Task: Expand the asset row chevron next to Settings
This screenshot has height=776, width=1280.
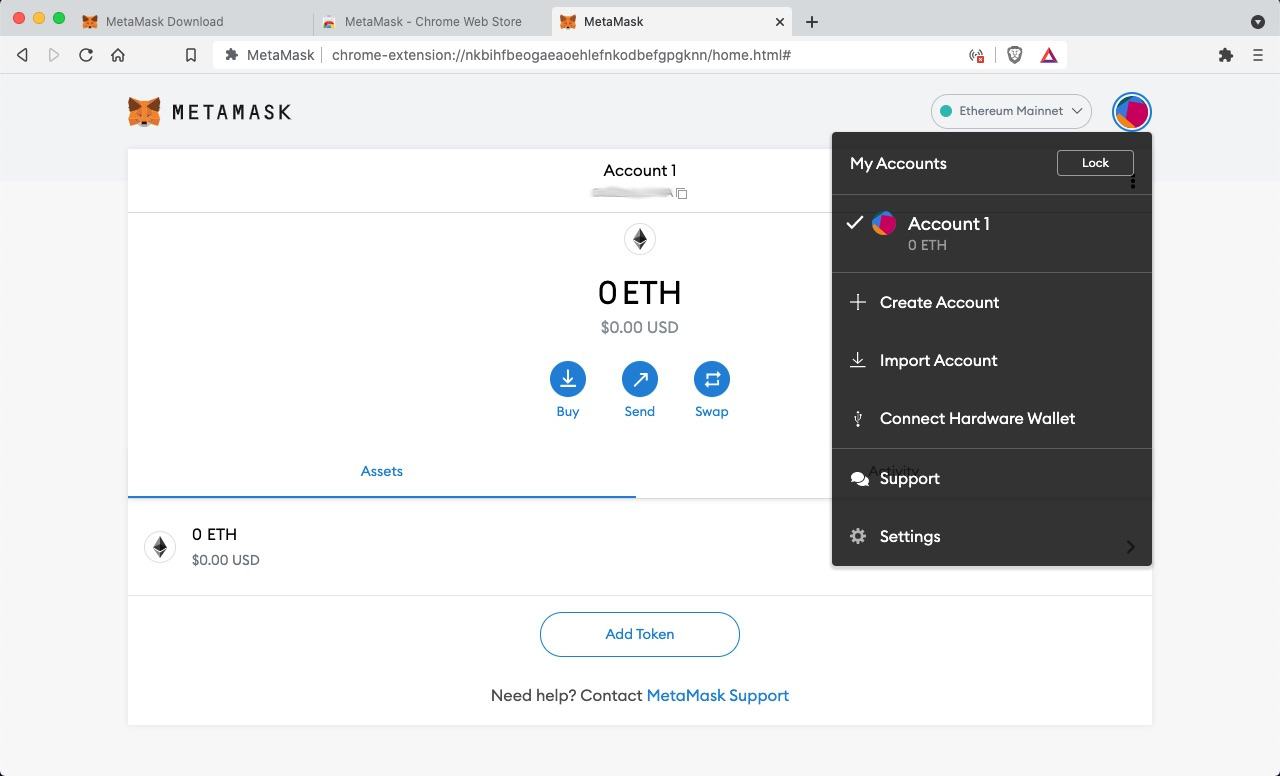Action: pos(1131,546)
